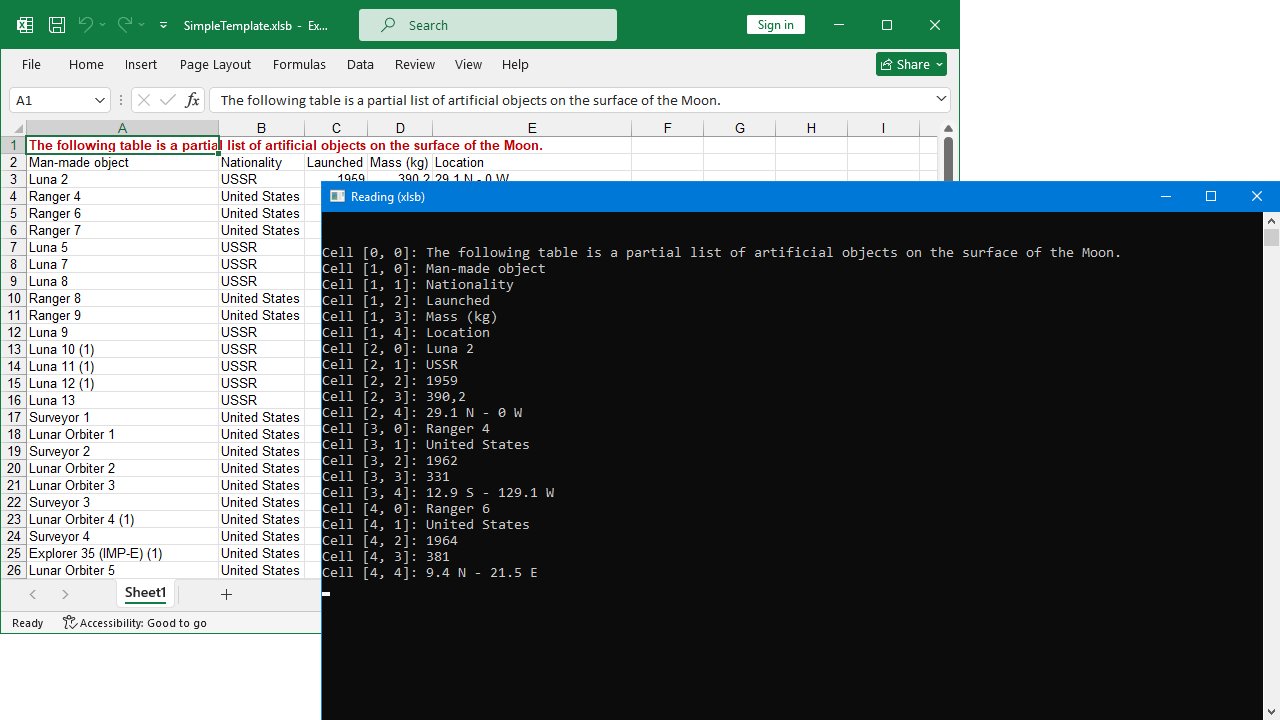Open Customize Quick Access Toolbar dropdown

[x=163, y=25]
